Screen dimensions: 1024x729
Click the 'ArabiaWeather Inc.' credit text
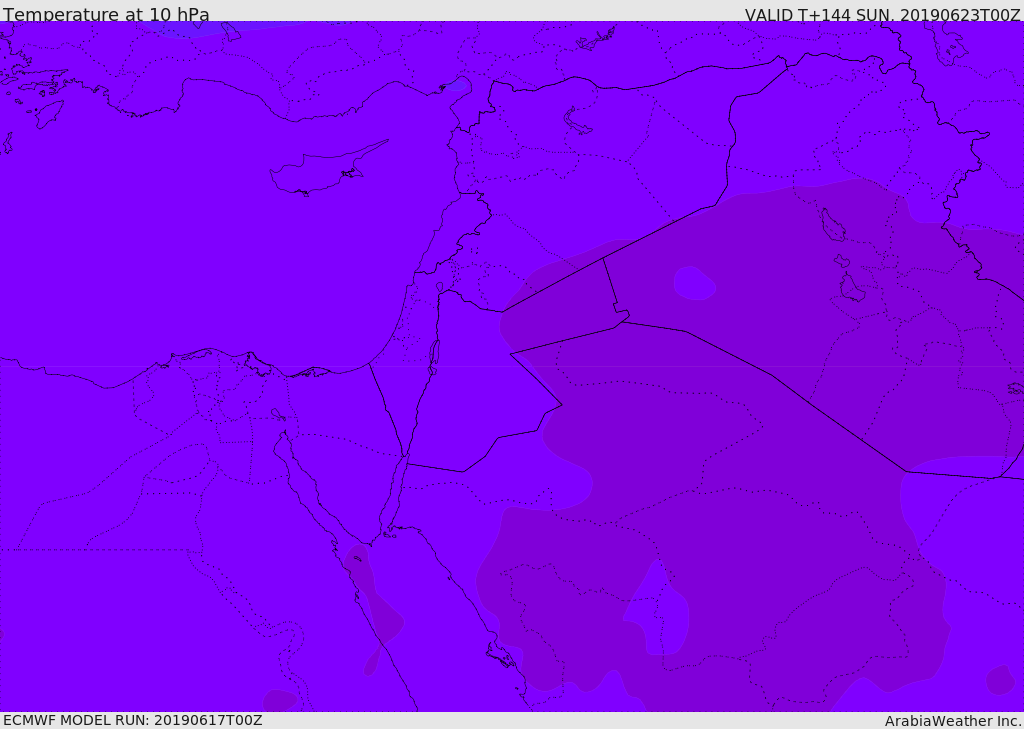(953, 721)
